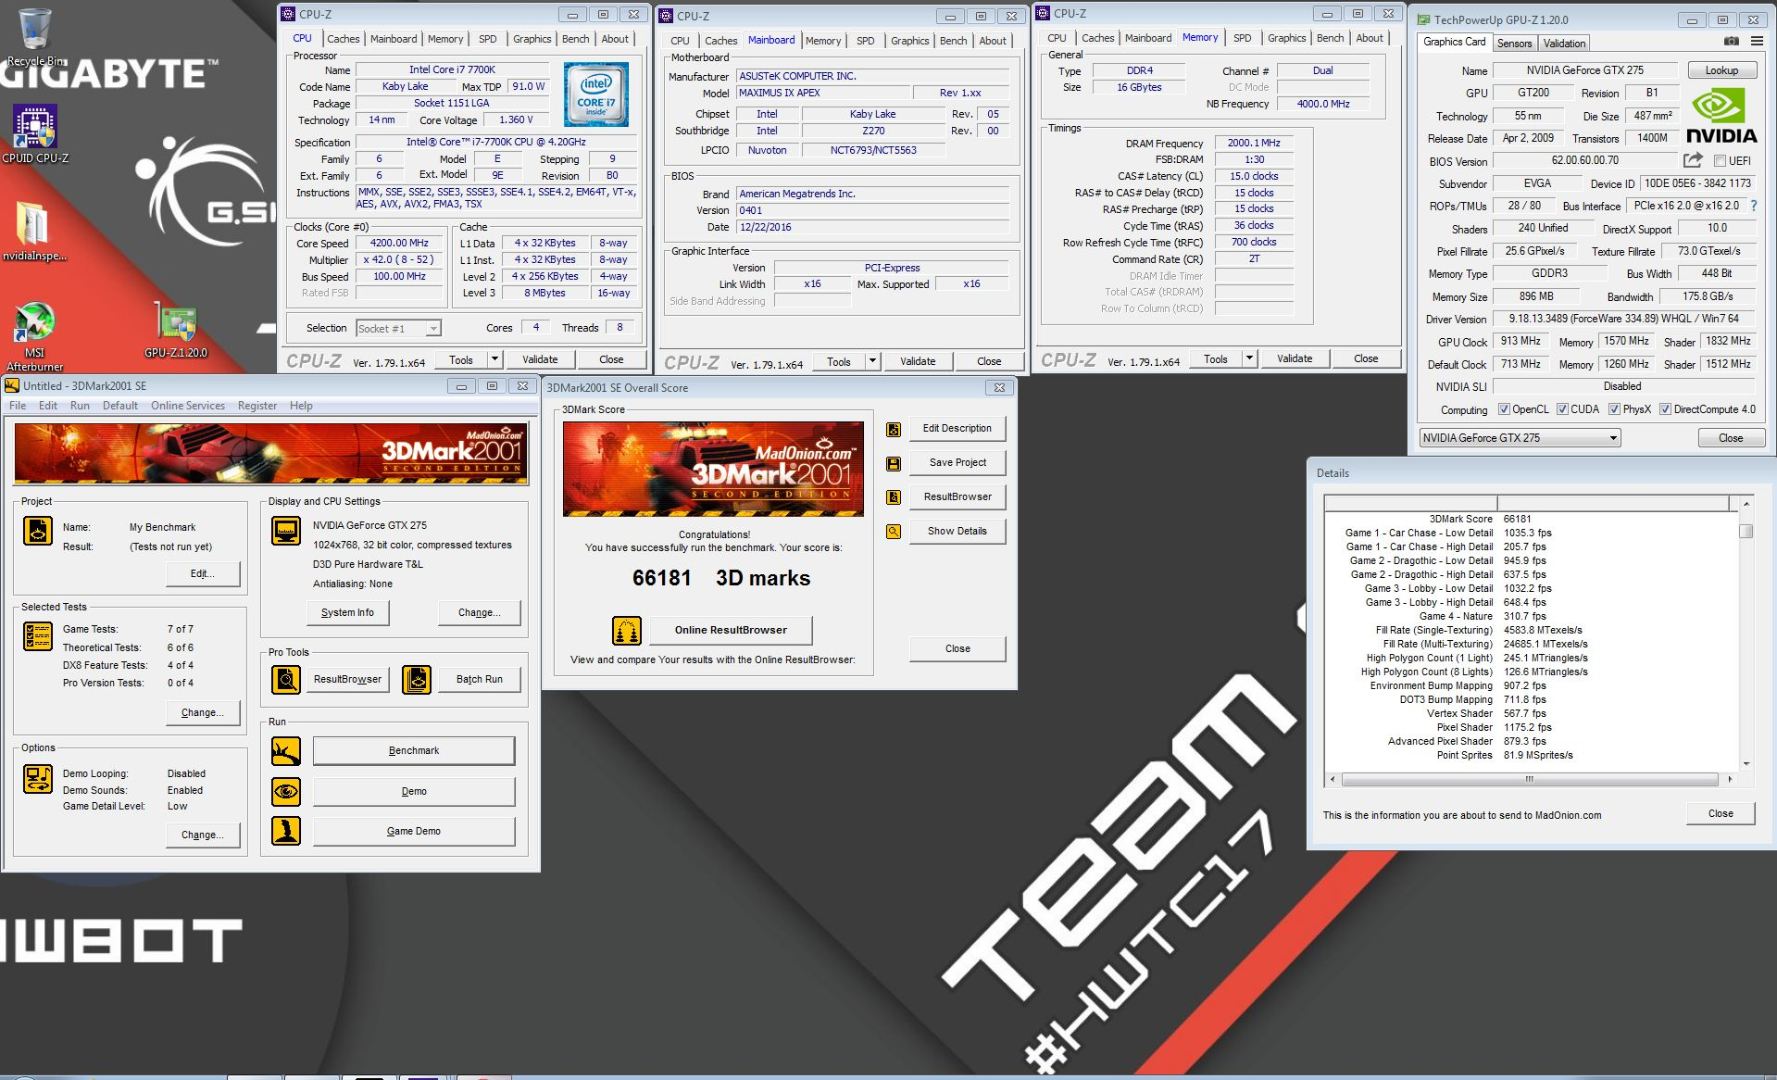This screenshot has height=1080, width=1777.
Task: Click GPU-Z screenshot camera icon
Action: point(1731,42)
